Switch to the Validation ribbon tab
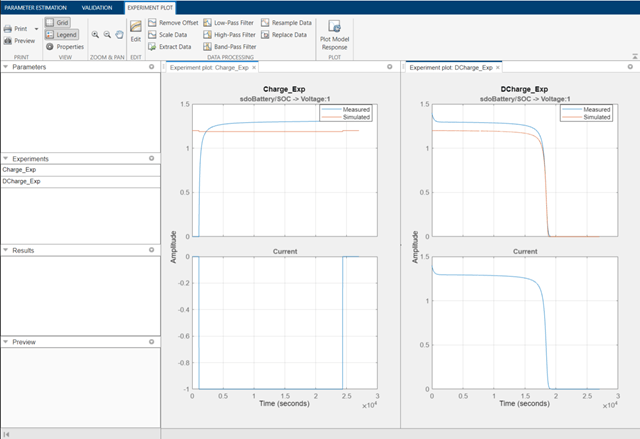 97,8
